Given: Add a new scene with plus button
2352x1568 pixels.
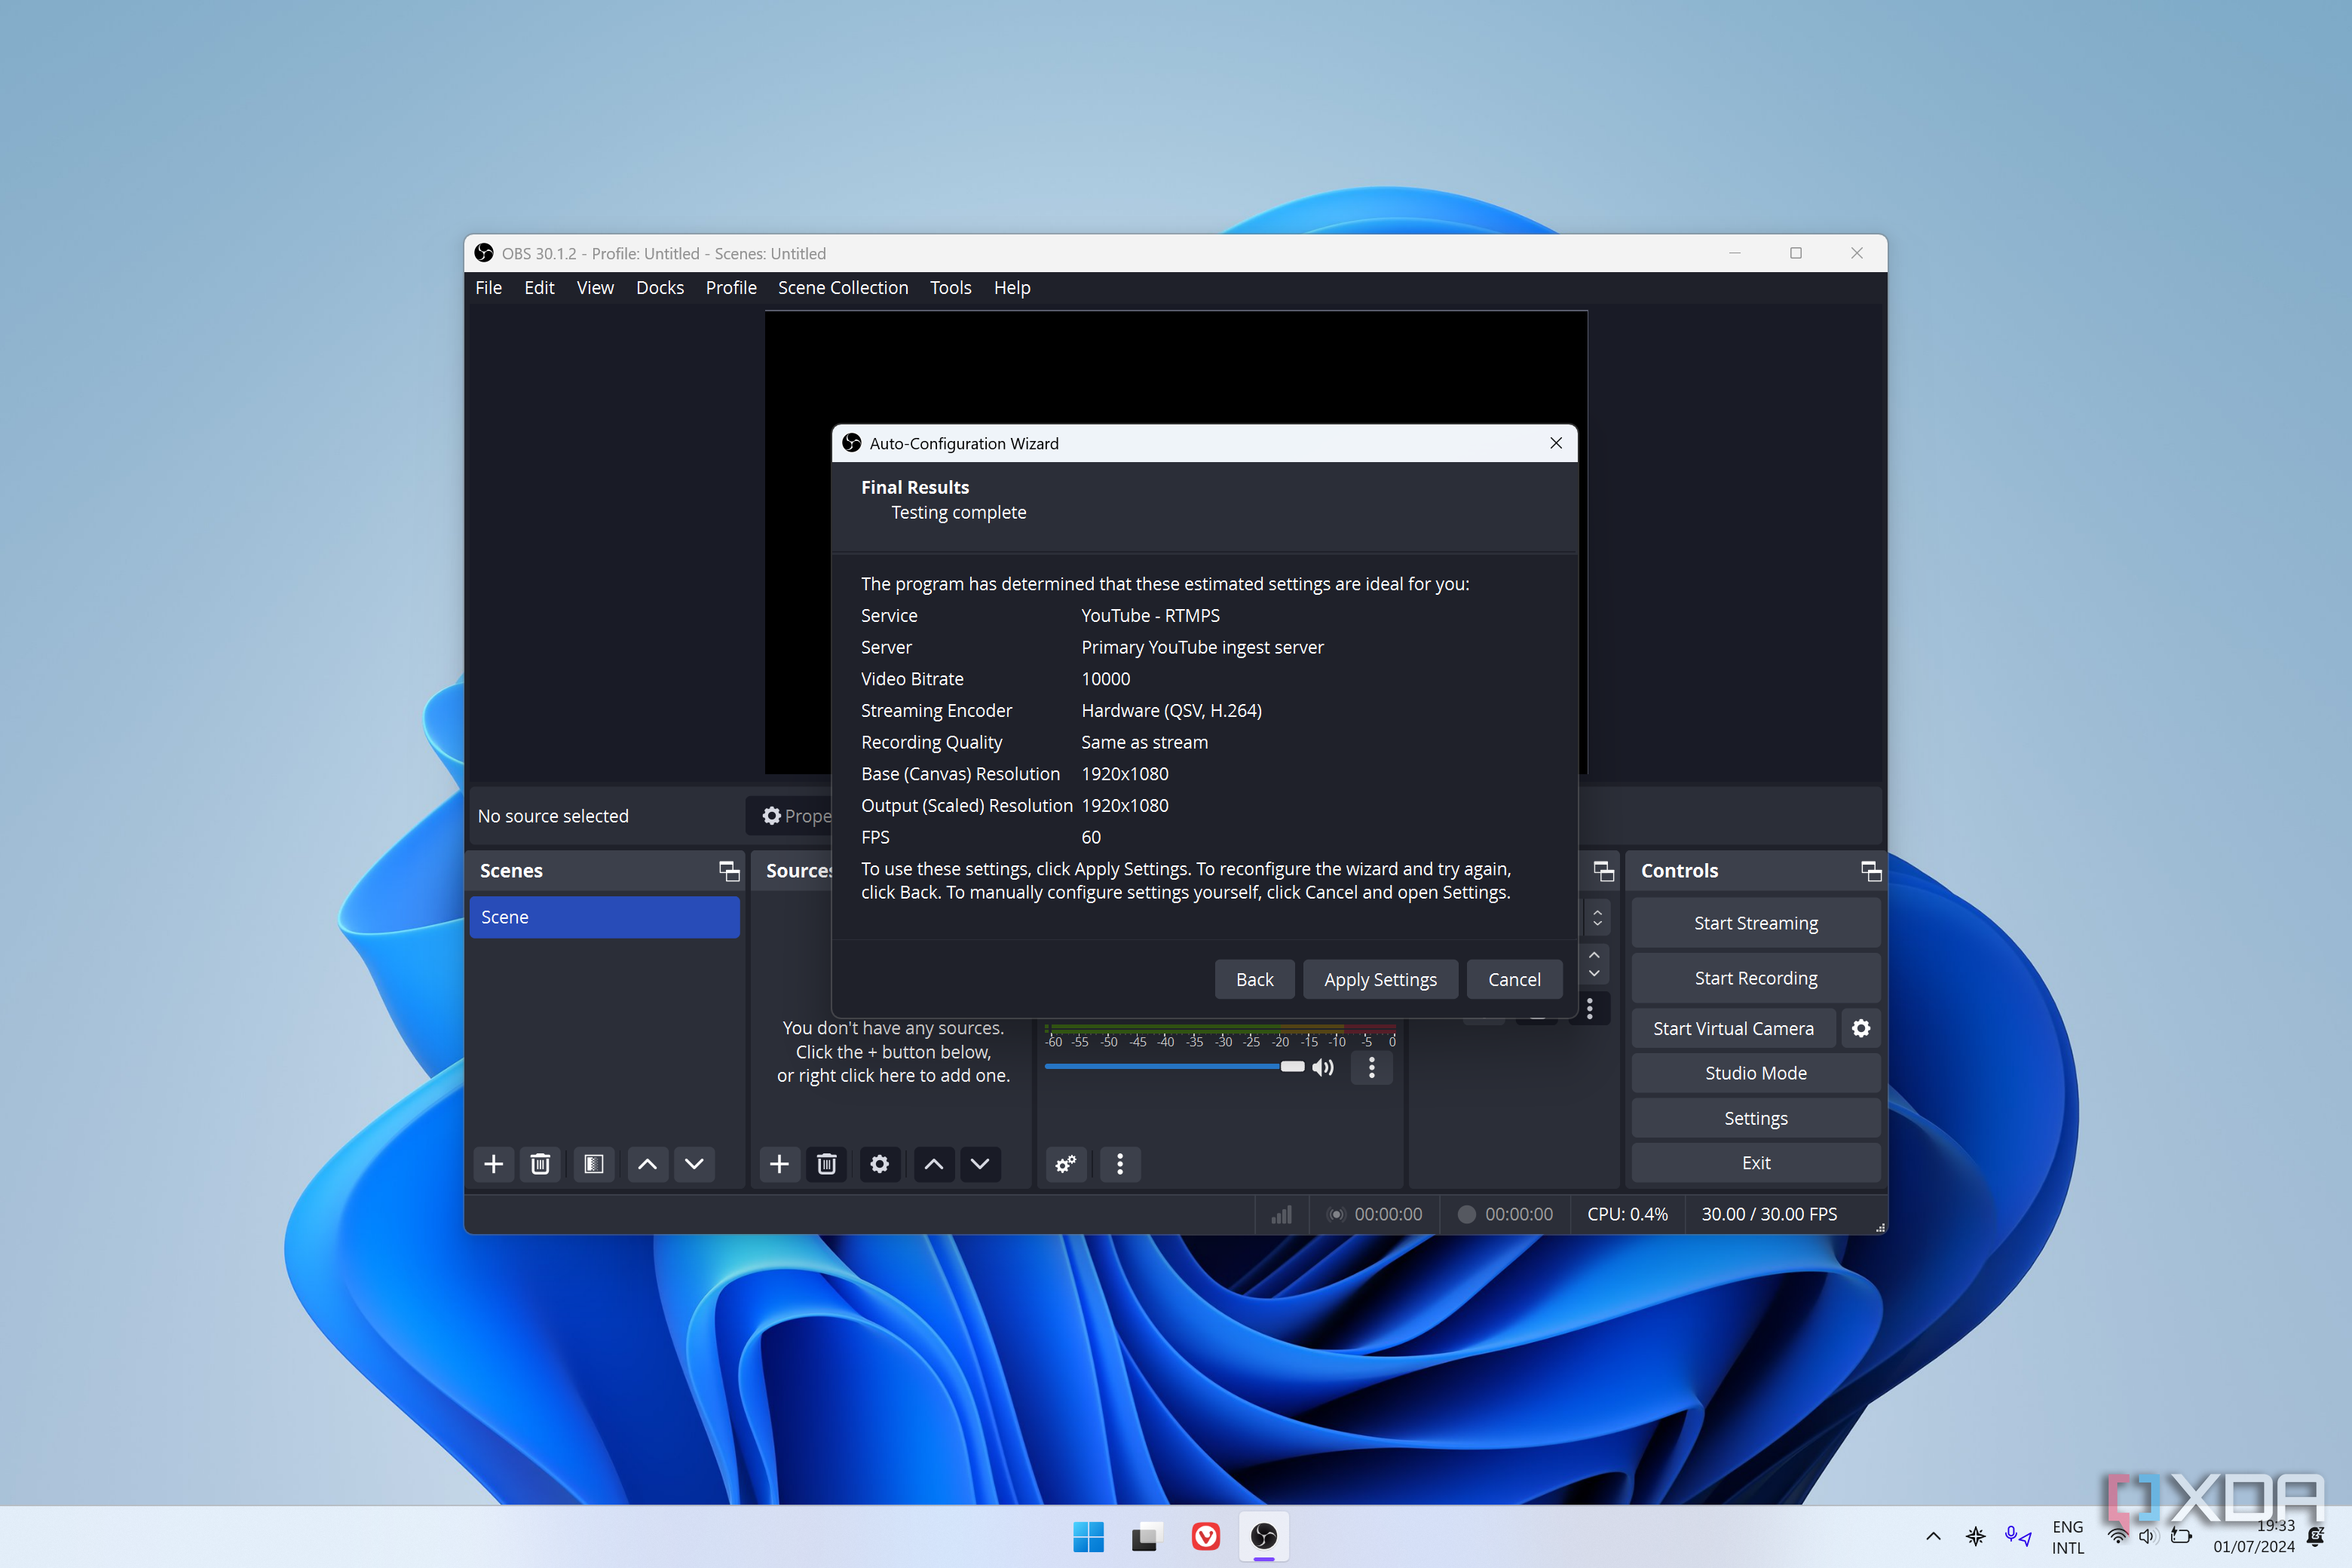Looking at the screenshot, I should tap(493, 1164).
